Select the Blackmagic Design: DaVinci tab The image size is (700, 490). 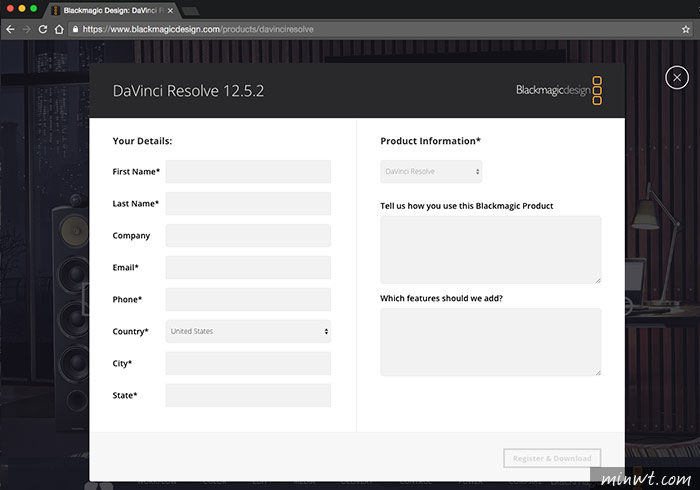click(112, 10)
